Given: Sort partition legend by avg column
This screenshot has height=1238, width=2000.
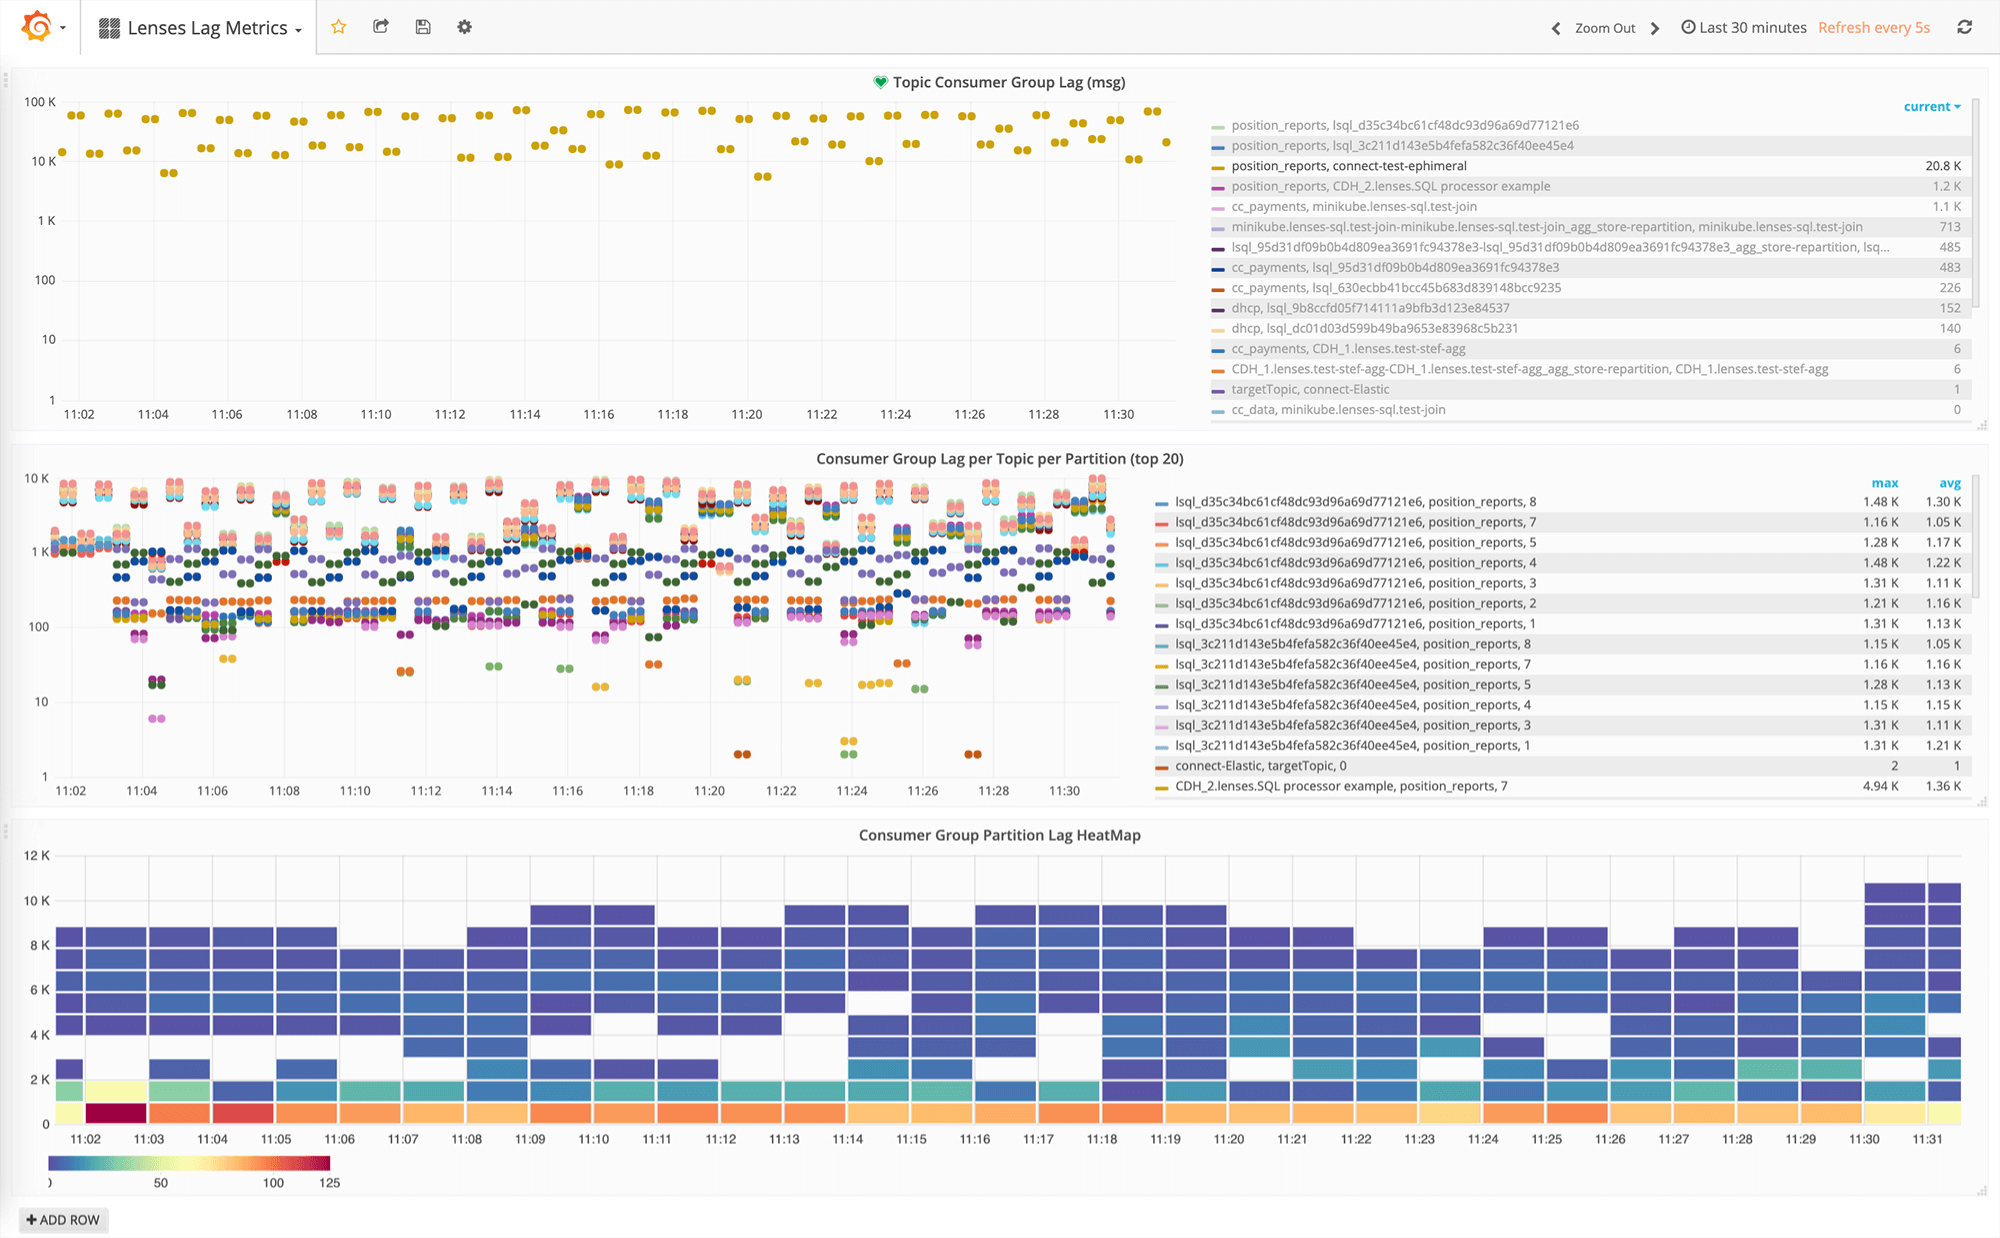Looking at the screenshot, I should pos(1949,483).
